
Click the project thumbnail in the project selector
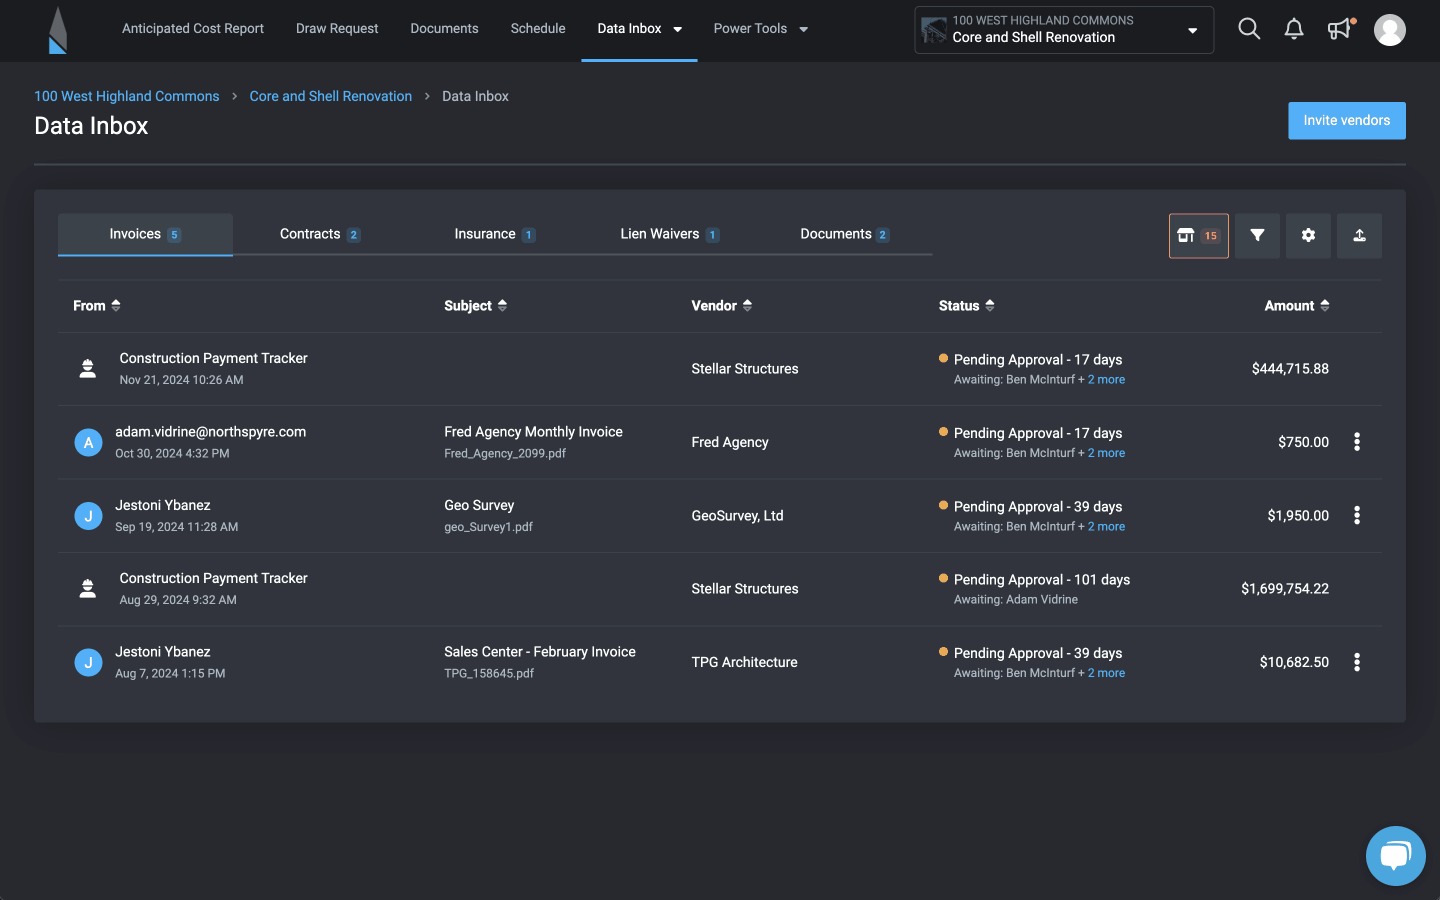[x=934, y=30]
